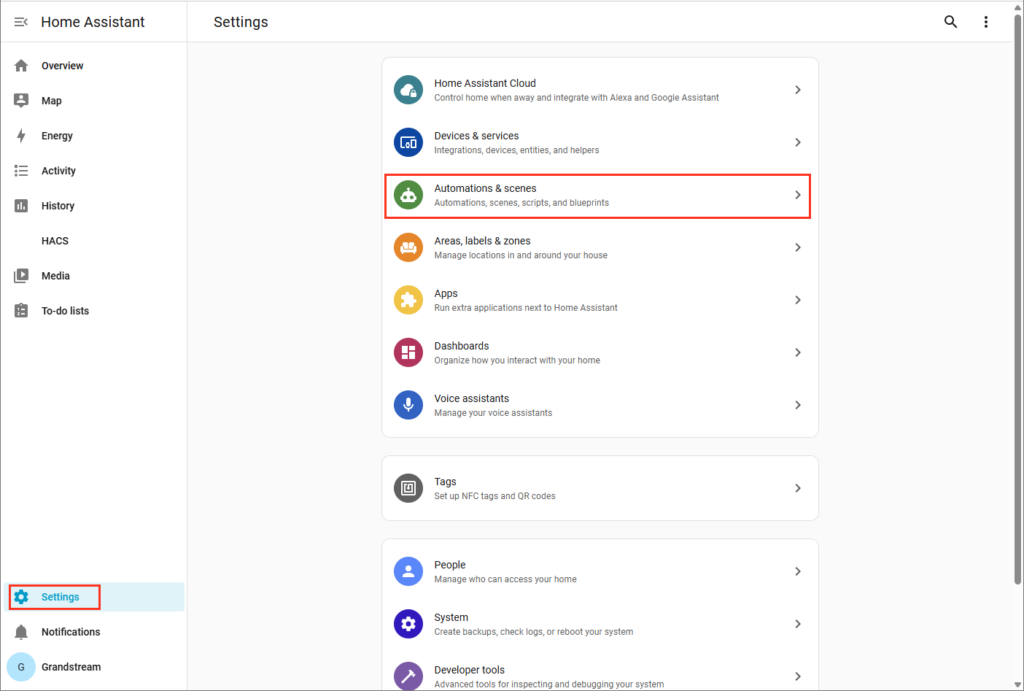
Task: Click the Areas, labels & zones sofa icon
Action: (408, 248)
